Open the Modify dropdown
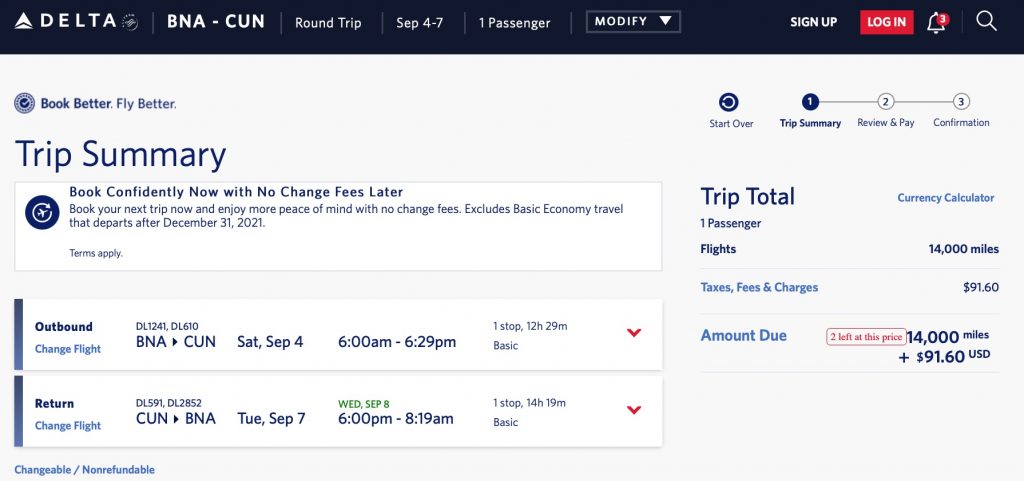 (633, 22)
